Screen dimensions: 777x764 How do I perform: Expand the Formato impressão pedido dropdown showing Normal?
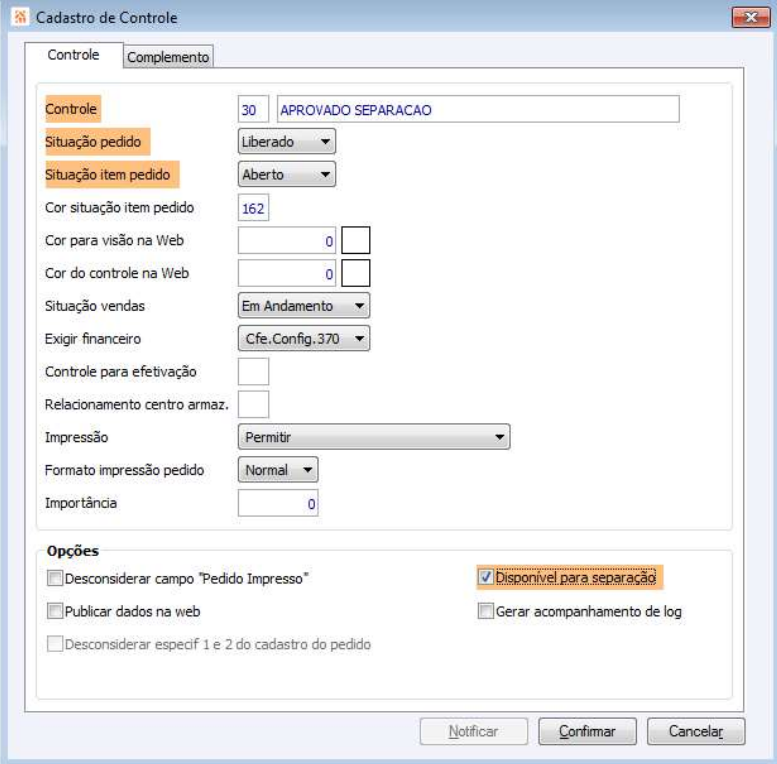click(x=278, y=470)
